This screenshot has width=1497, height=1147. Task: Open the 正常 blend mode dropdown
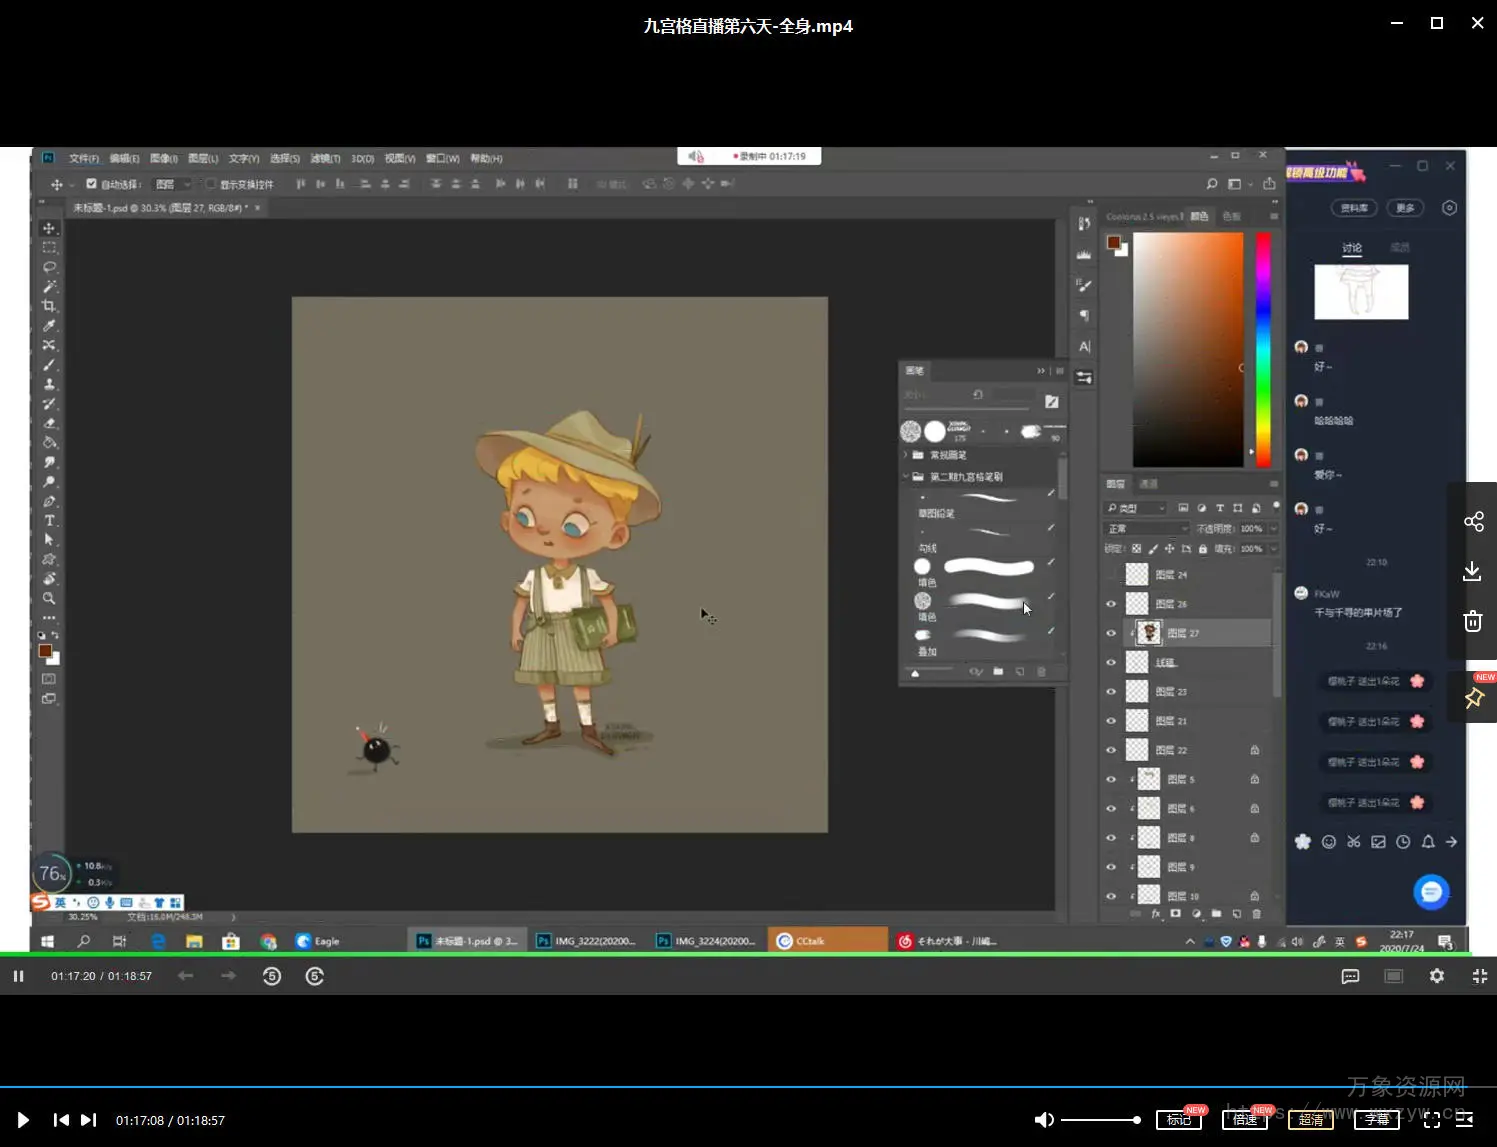tap(1146, 529)
